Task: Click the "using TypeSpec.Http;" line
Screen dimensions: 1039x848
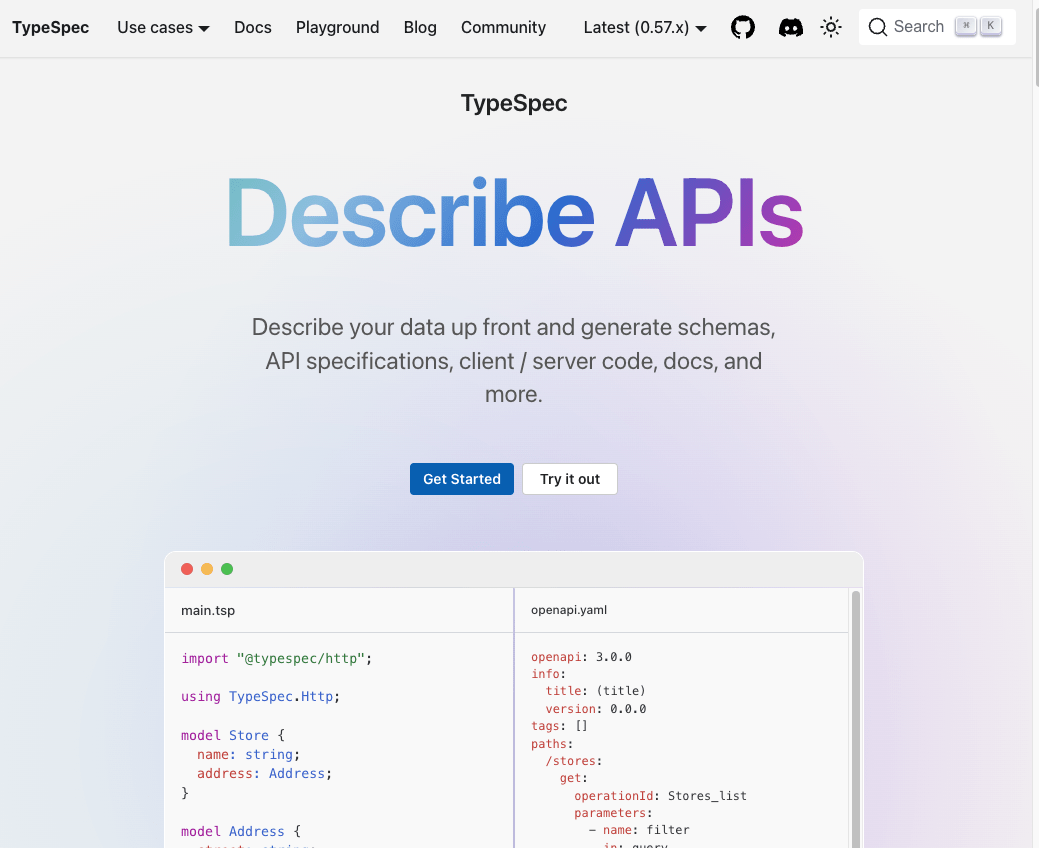Action: [260, 697]
